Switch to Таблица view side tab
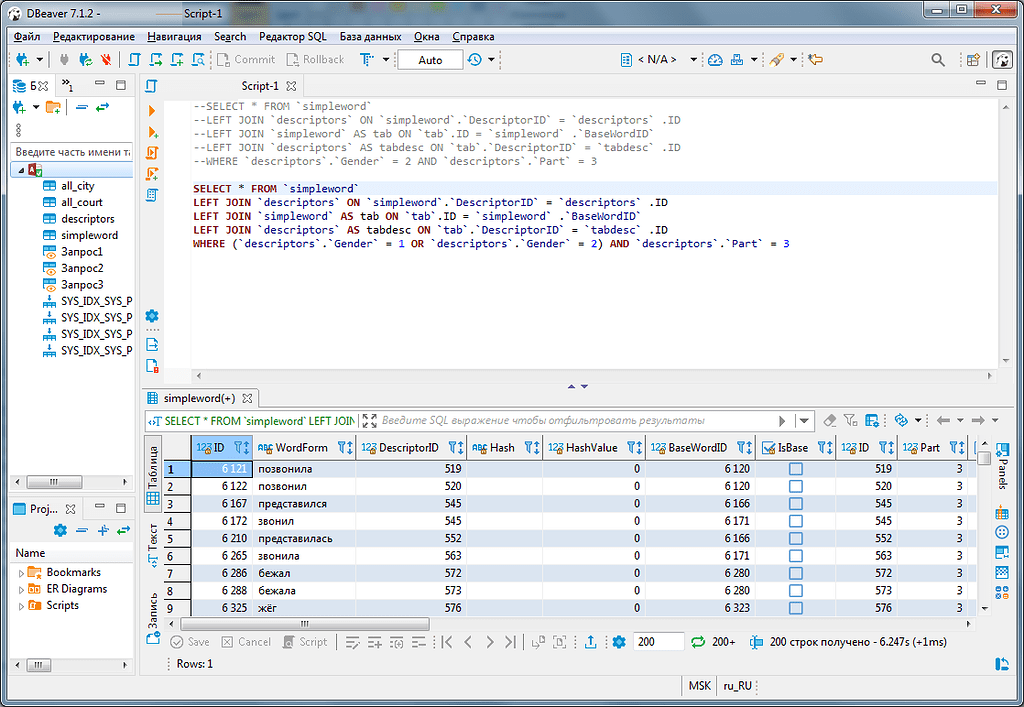The height and width of the screenshot is (707, 1024). (153, 475)
